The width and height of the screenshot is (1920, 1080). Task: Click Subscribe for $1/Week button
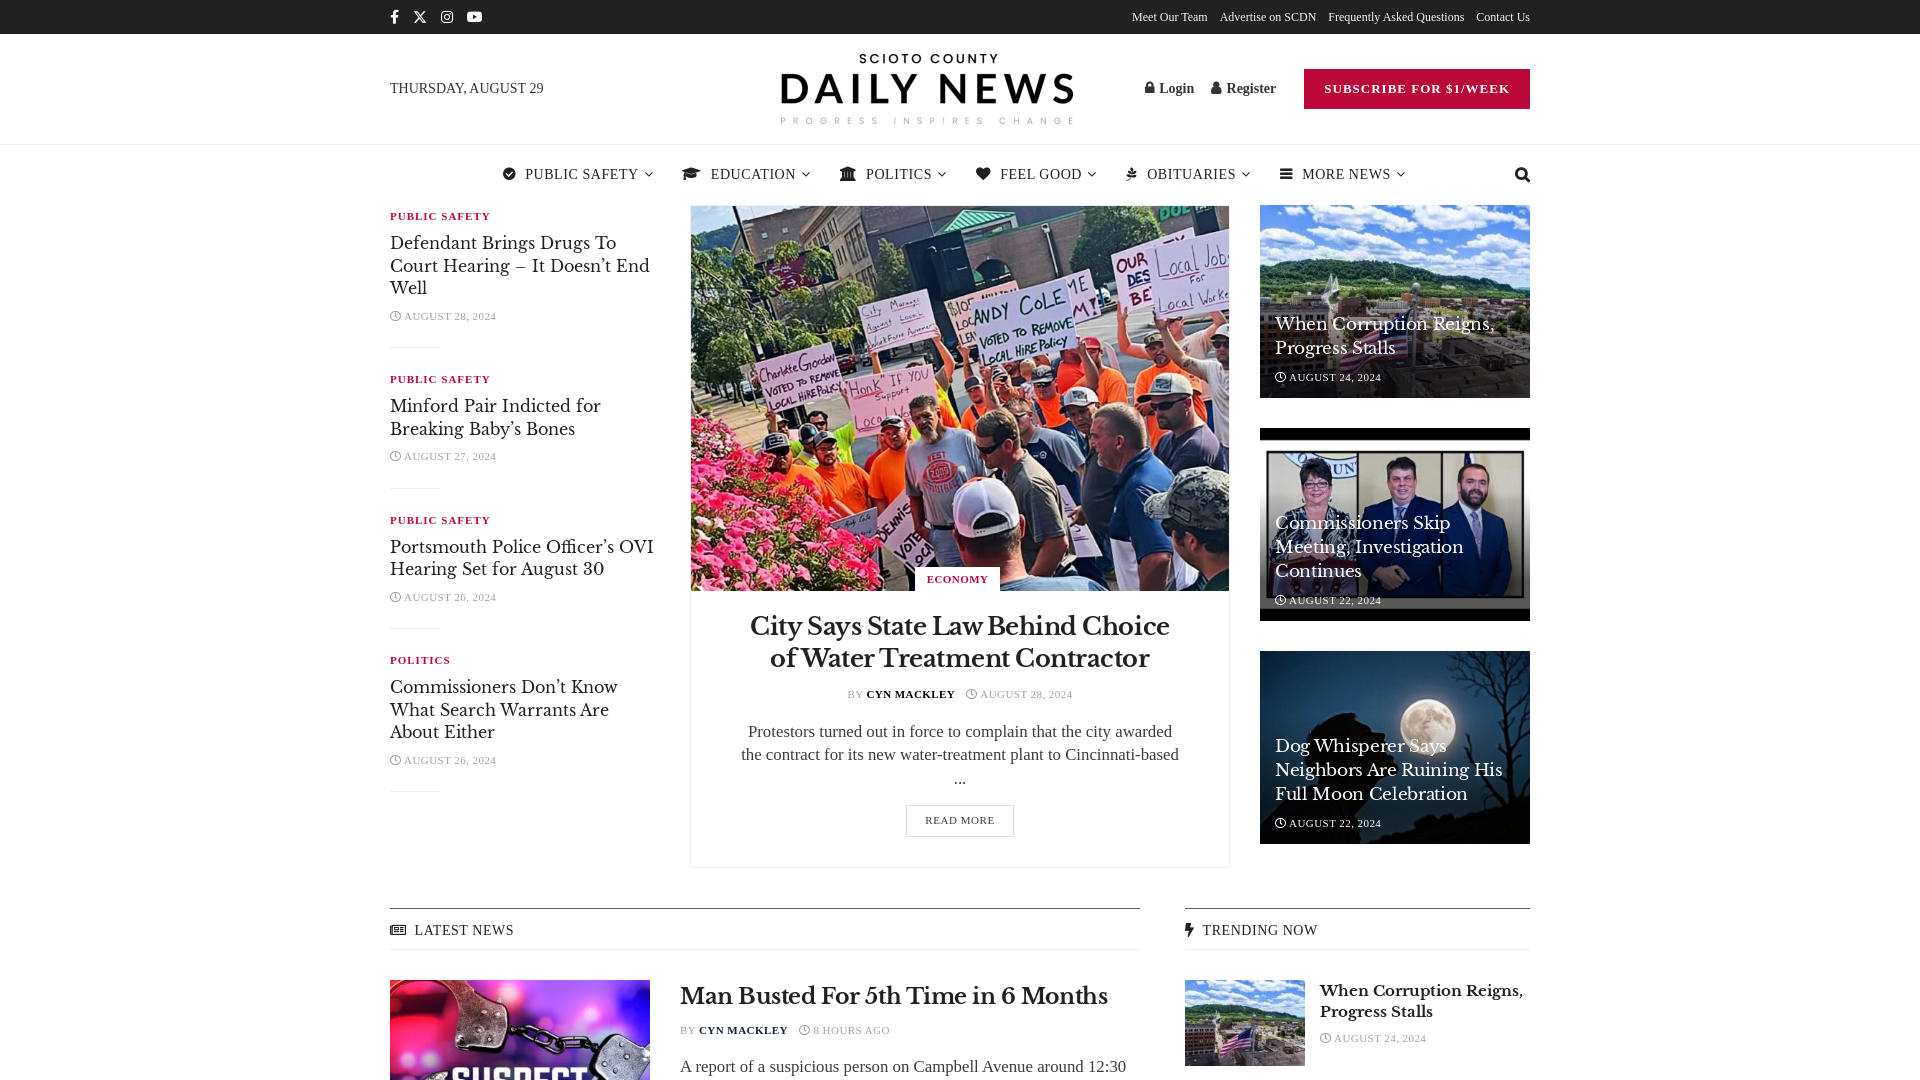click(x=1416, y=89)
